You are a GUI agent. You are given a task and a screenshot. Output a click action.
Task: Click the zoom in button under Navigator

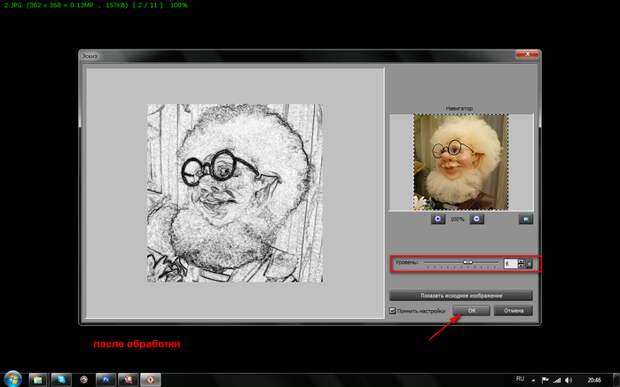click(x=438, y=219)
